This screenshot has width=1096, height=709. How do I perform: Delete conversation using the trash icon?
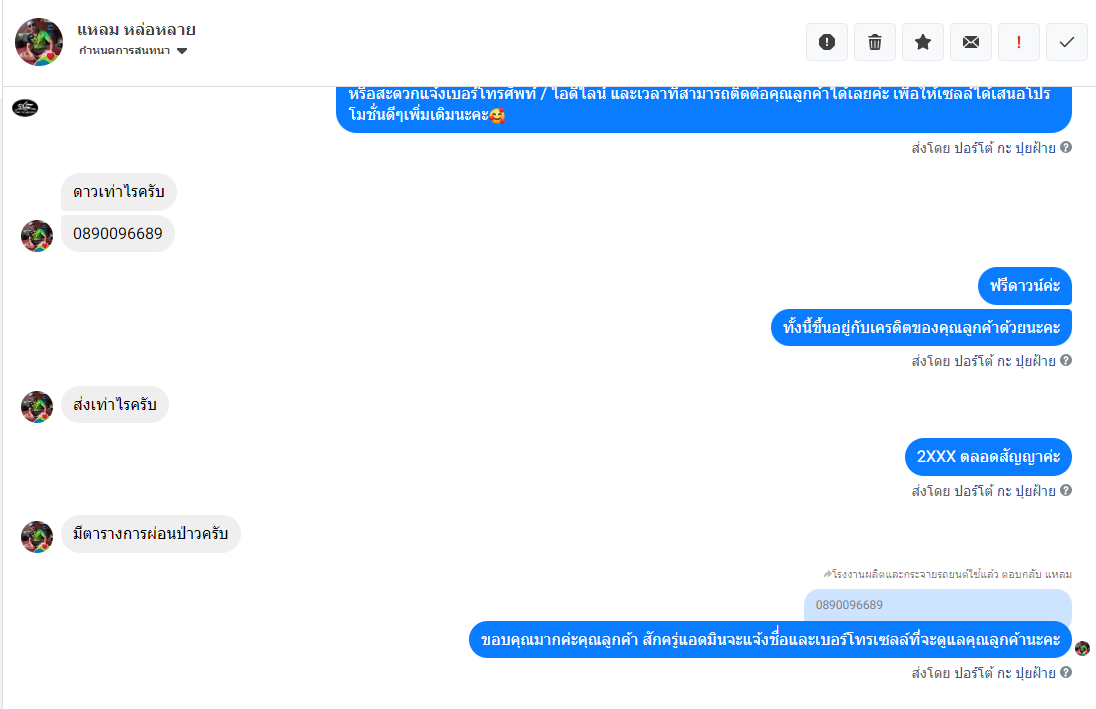[x=874, y=42]
